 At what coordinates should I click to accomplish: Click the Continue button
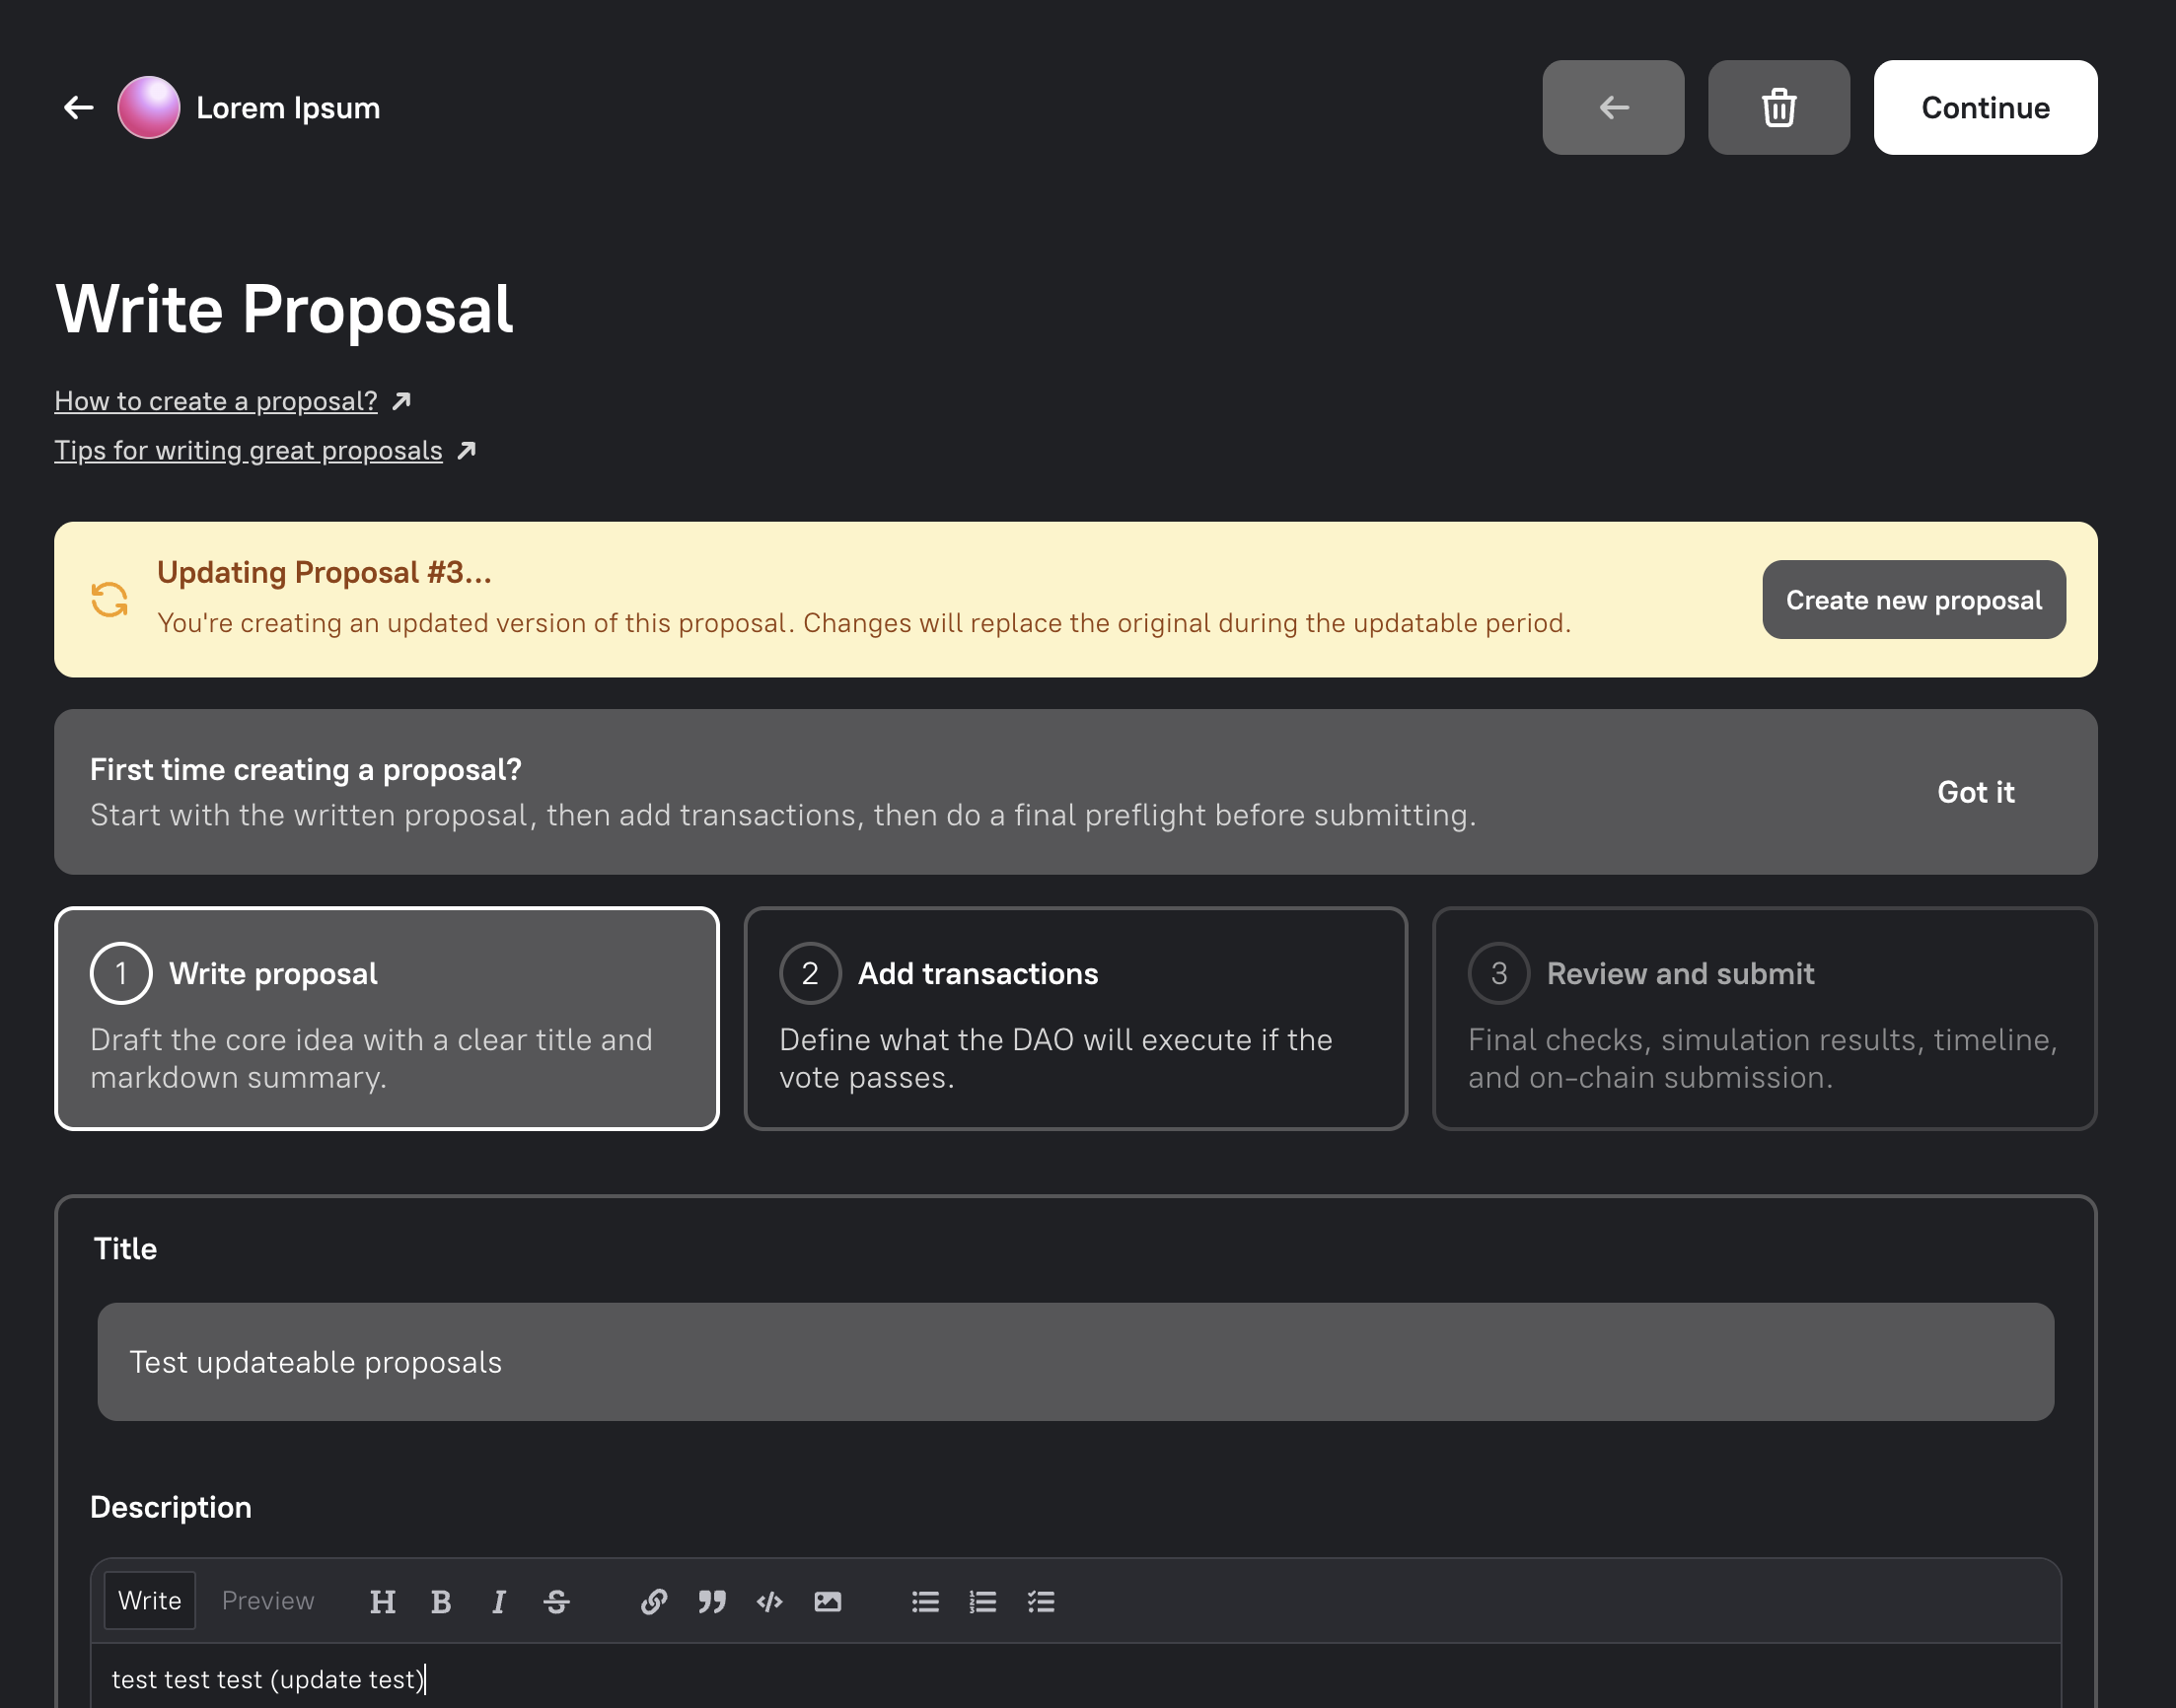1985,107
